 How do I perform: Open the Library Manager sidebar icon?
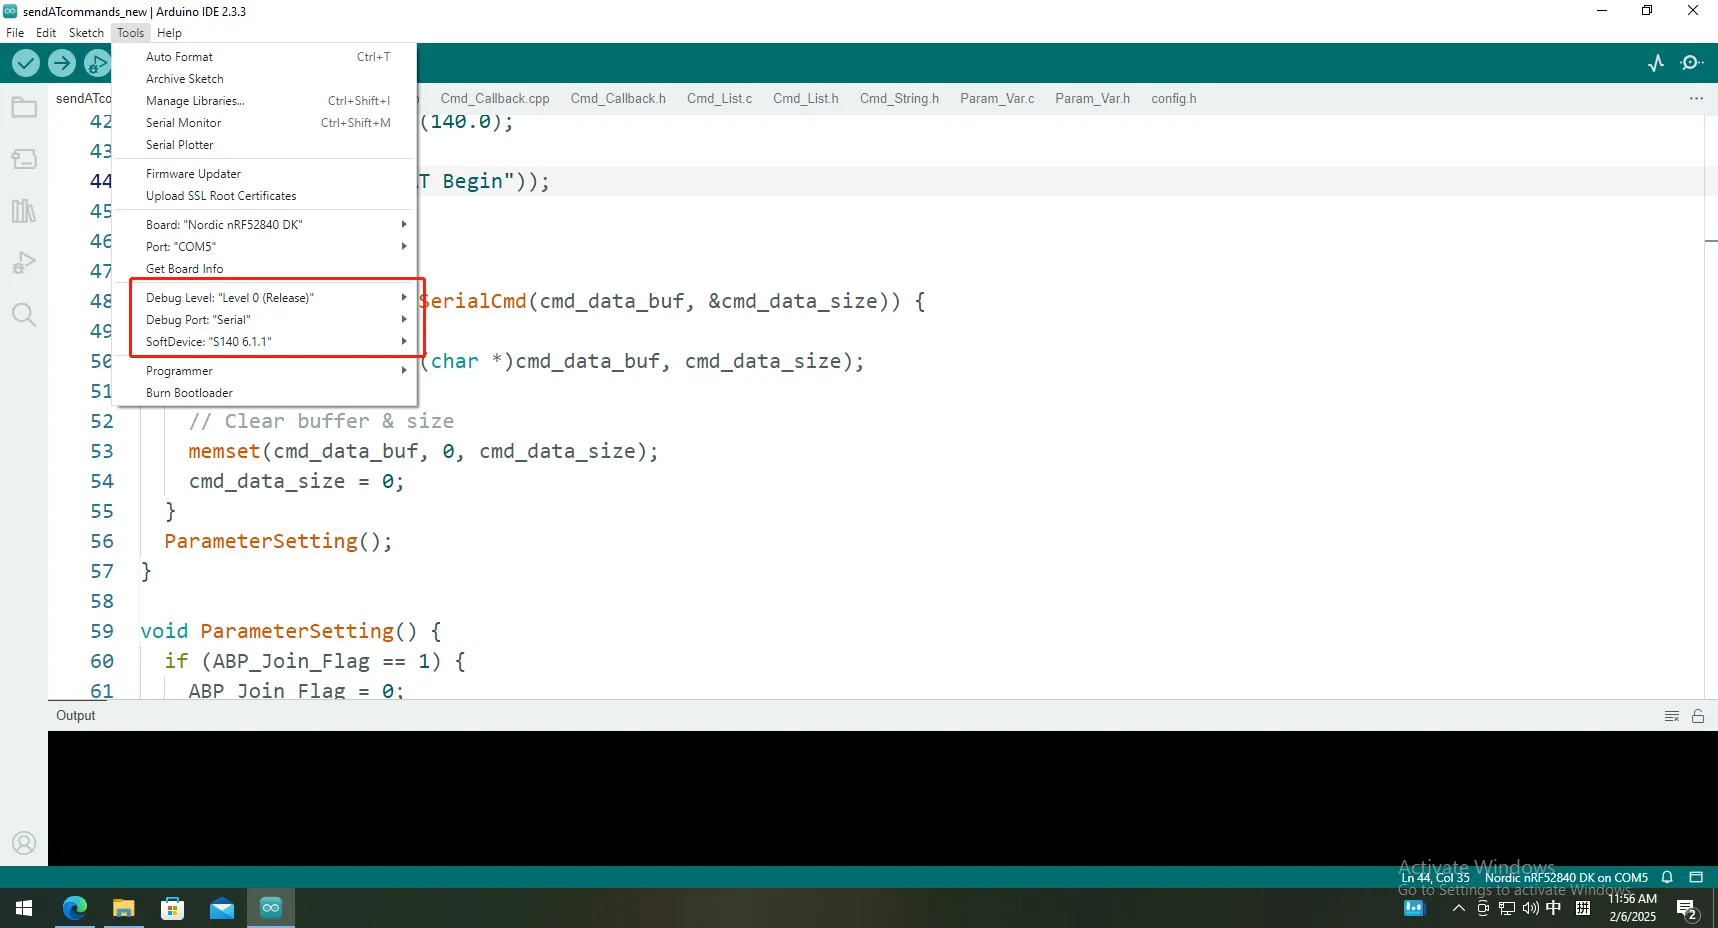click(x=24, y=211)
